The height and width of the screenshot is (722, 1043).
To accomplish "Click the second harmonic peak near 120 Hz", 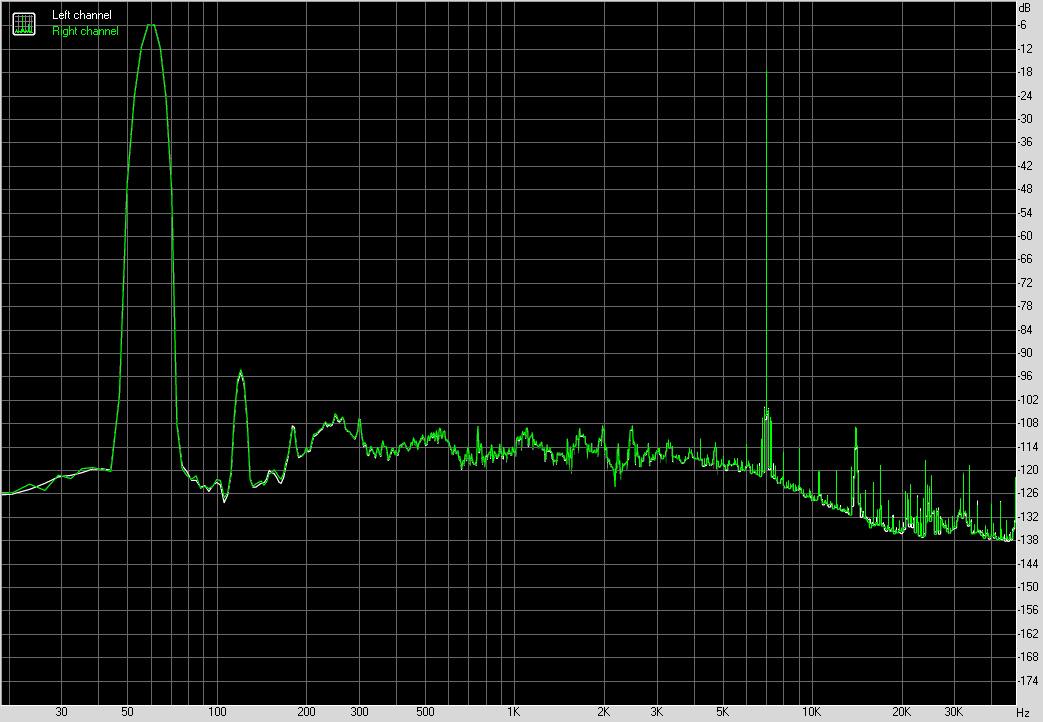I will tap(240, 372).
